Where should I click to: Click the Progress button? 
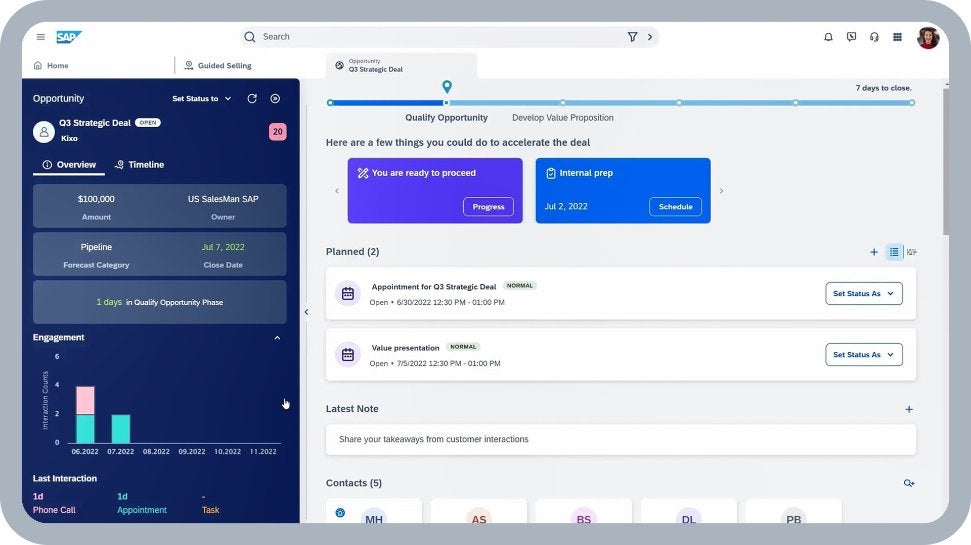488,207
